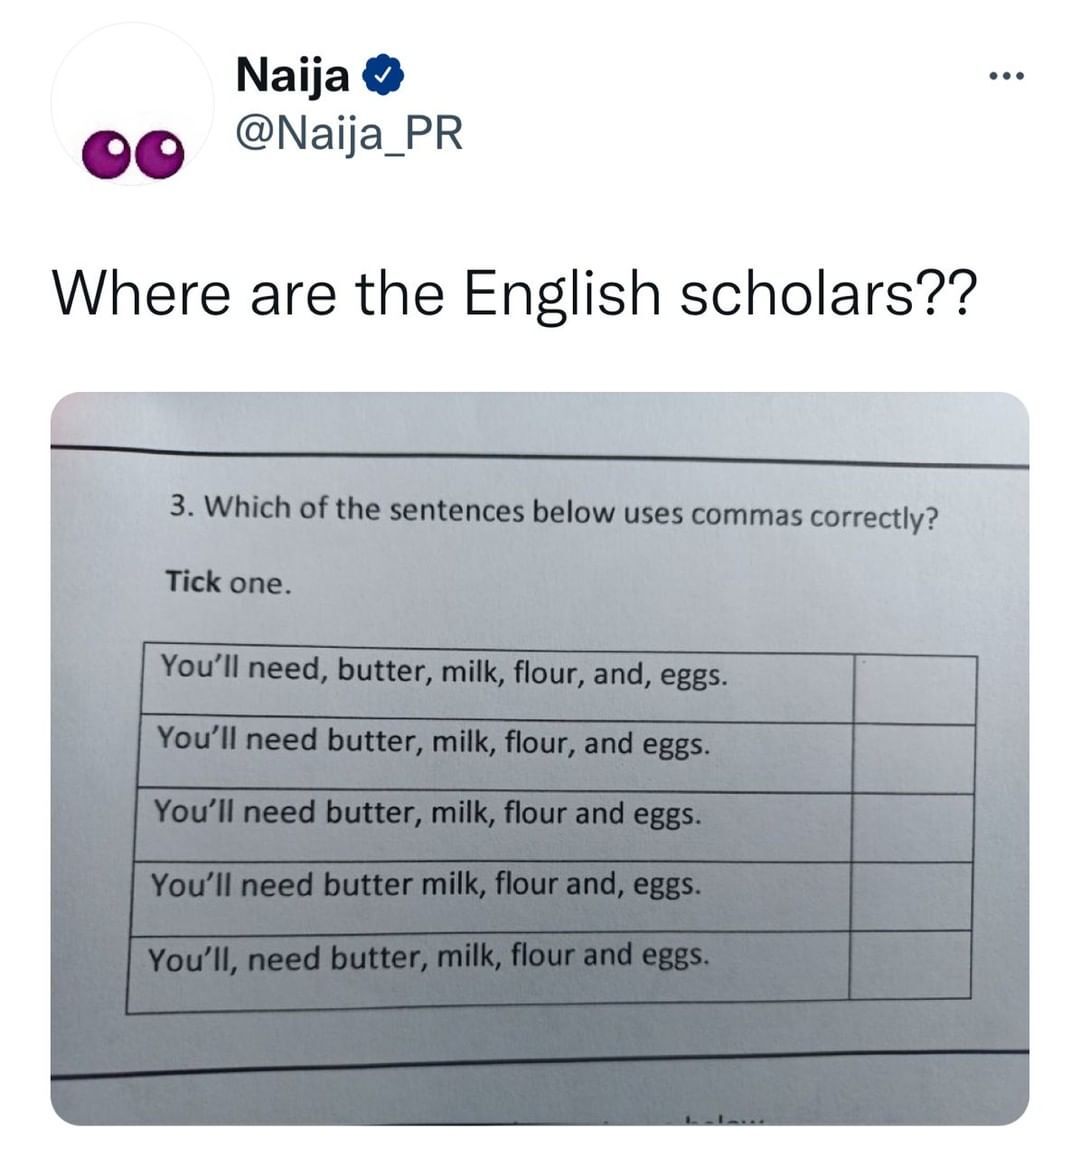This screenshot has width=1080, height=1156.
Task: Open the Naija display name link
Action: point(292,76)
